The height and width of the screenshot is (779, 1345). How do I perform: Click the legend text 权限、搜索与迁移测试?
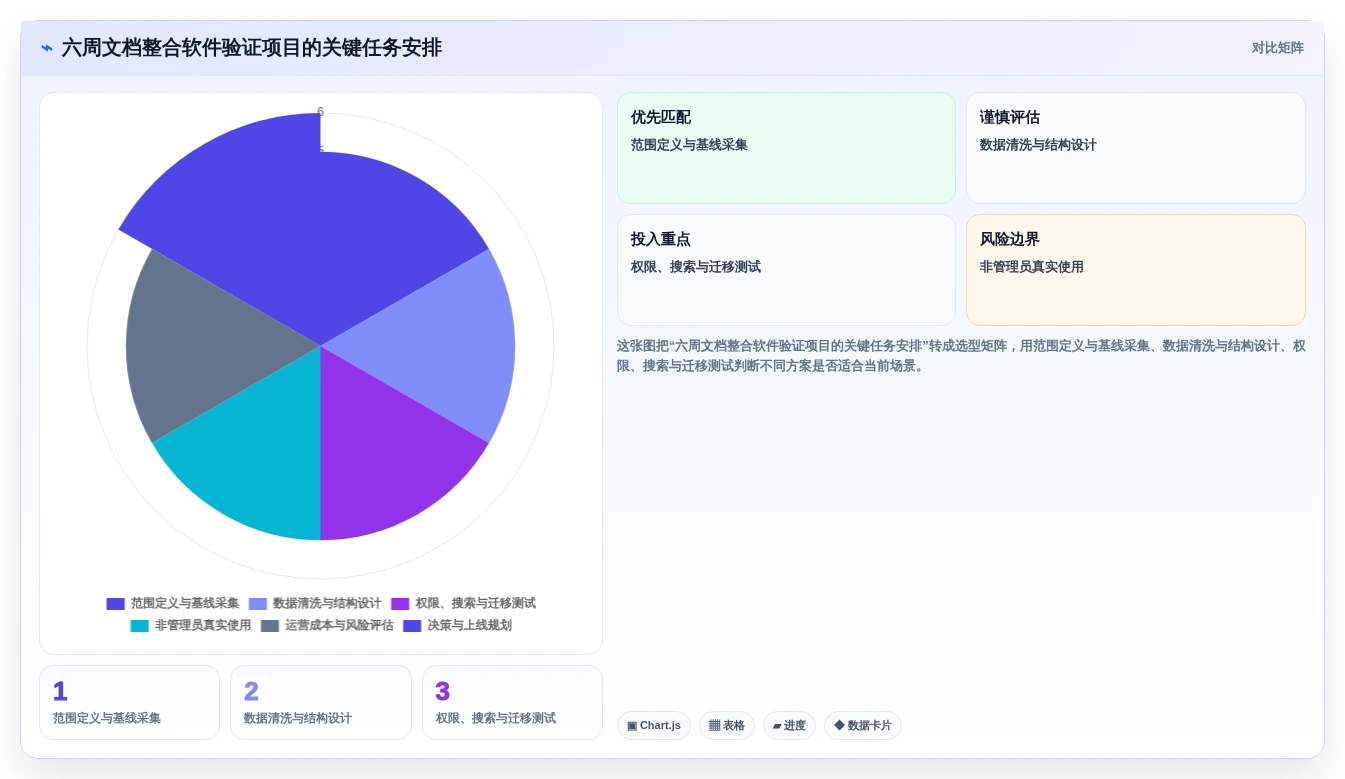tap(475, 604)
